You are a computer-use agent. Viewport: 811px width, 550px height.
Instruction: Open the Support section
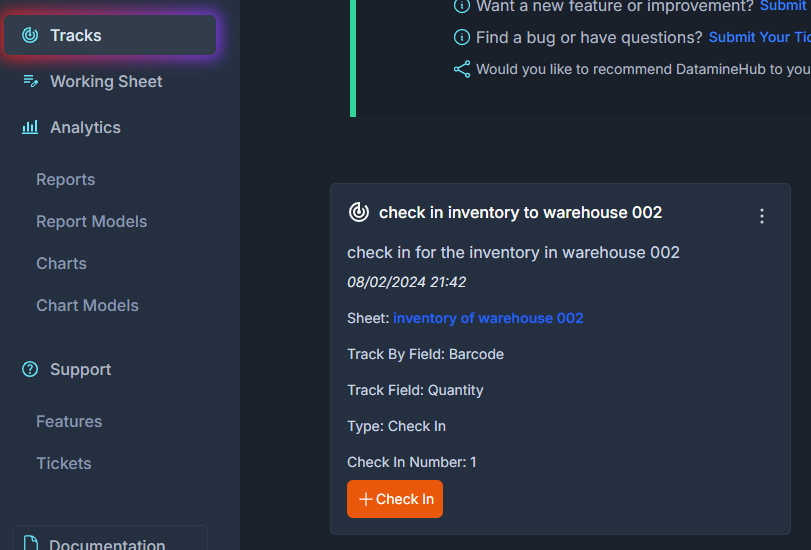(x=81, y=369)
